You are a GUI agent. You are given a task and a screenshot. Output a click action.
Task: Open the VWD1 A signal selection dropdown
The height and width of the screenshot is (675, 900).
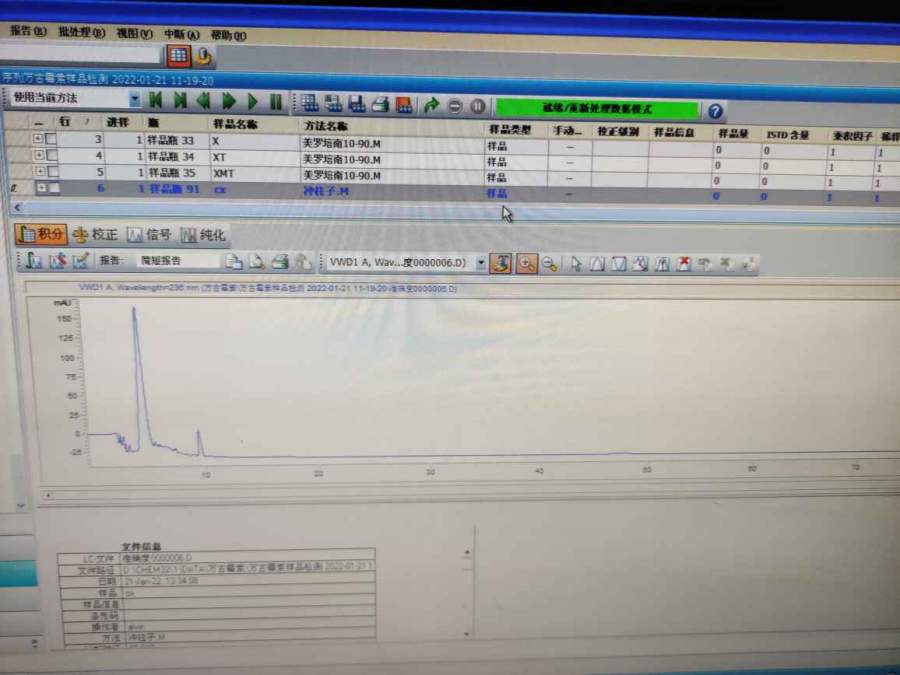tap(481, 263)
